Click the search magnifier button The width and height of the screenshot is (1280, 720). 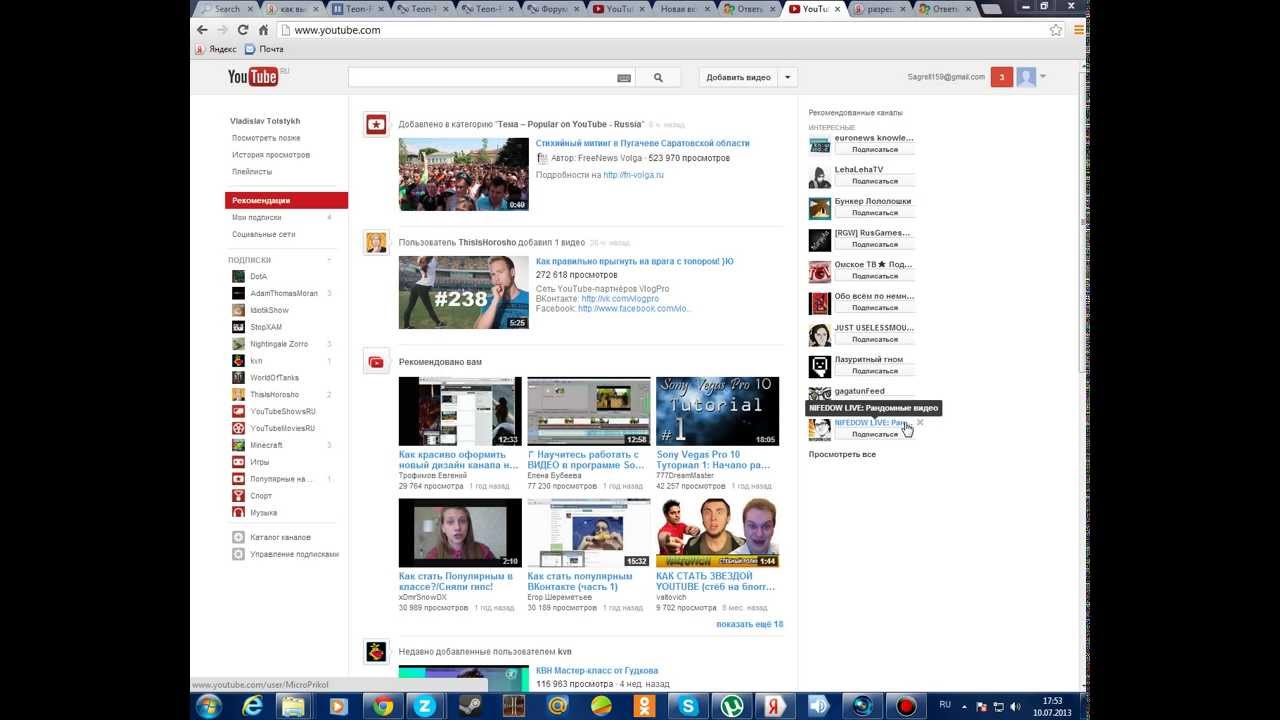658,77
